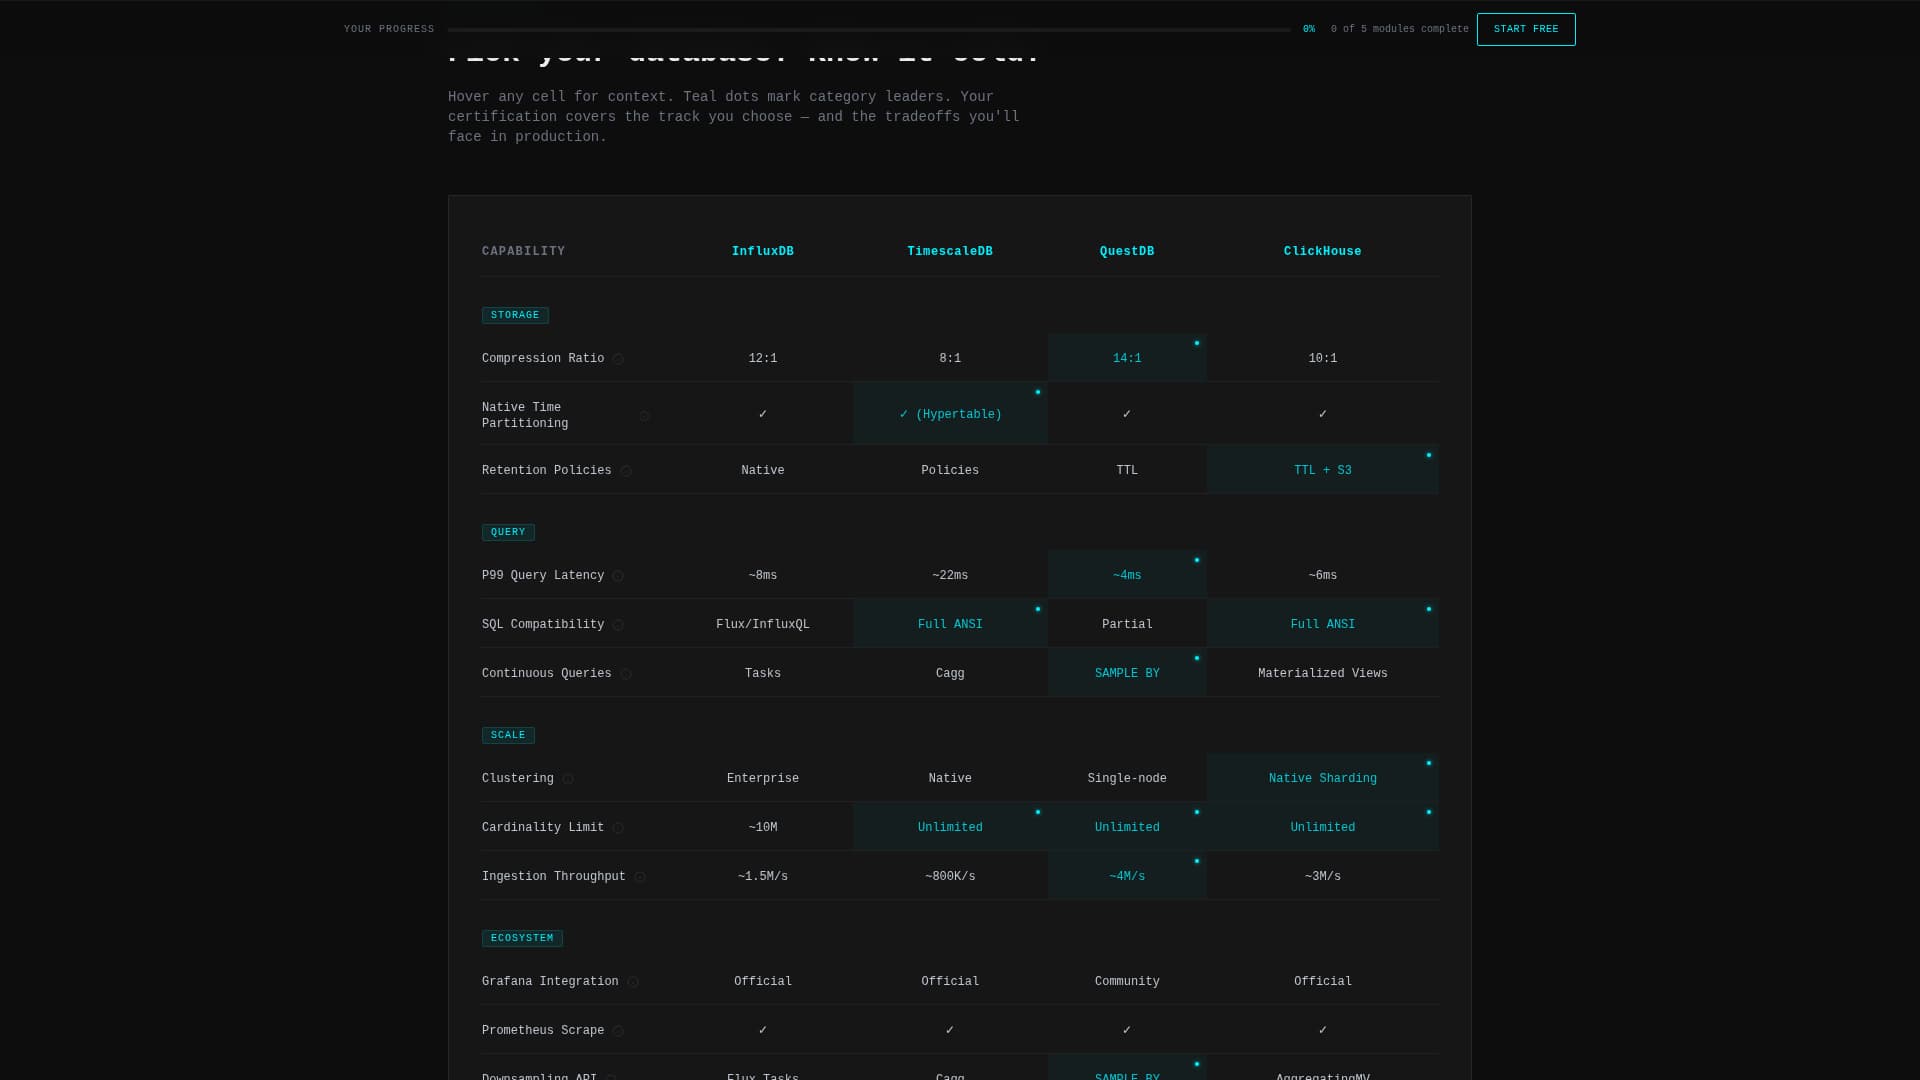Click the '~22ms' latency cell
Screen dimensions: 1920x1080
pyautogui.click(x=950, y=575)
